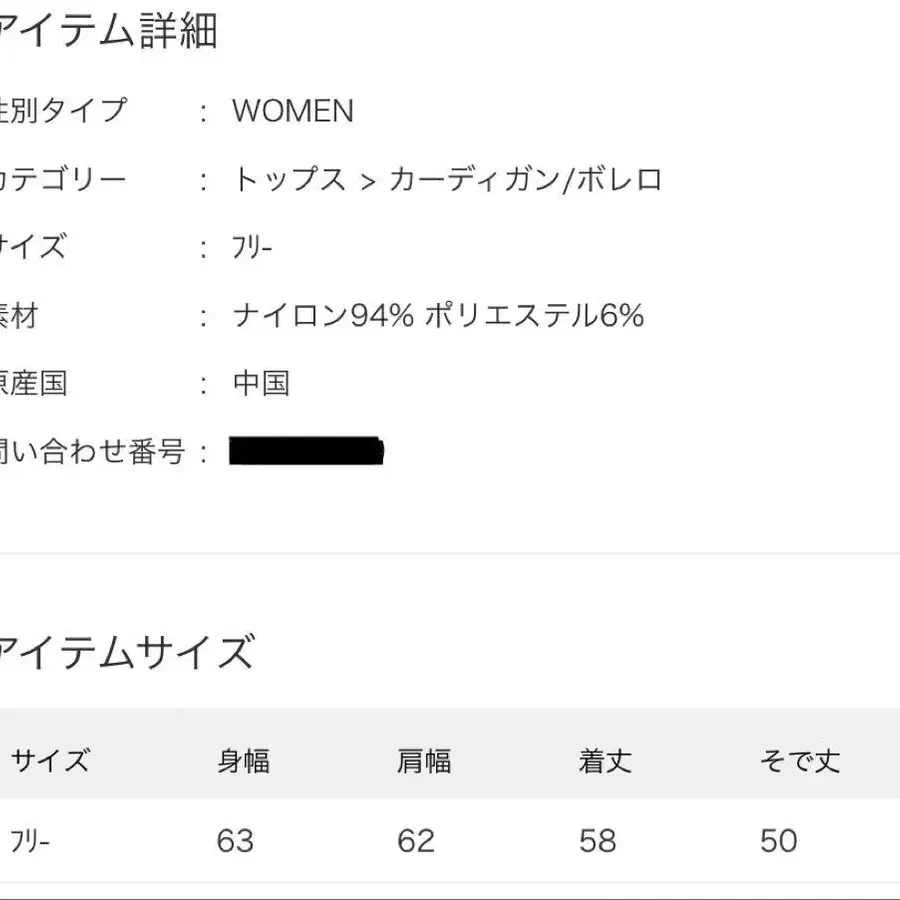Click the 着丈 column header
Image resolution: width=900 pixels, height=900 pixels.
click(x=605, y=761)
